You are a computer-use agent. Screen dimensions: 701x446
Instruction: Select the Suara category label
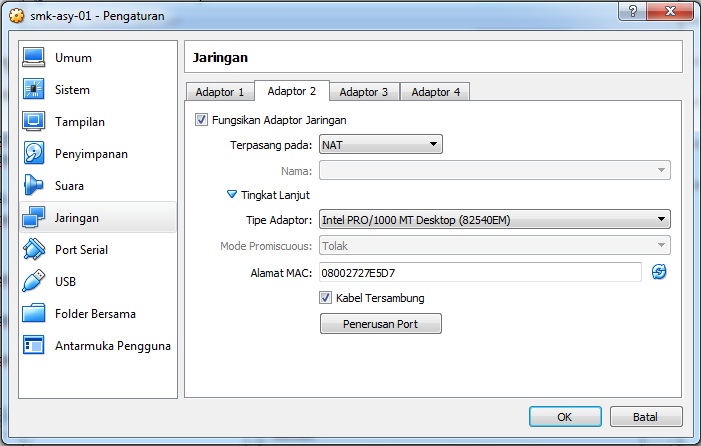click(x=69, y=186)
